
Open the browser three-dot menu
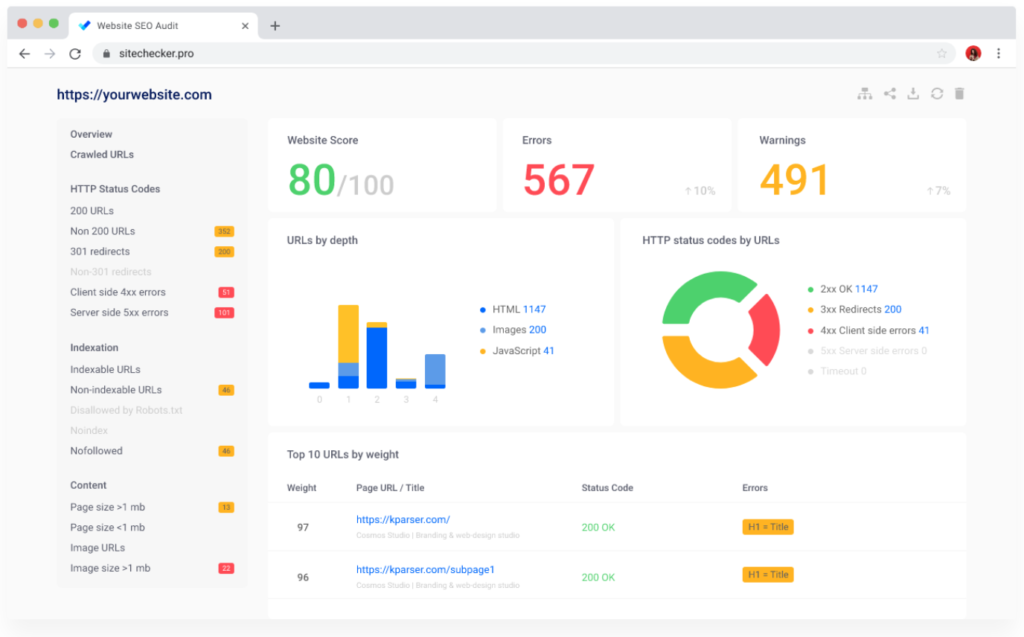point(998,54)
